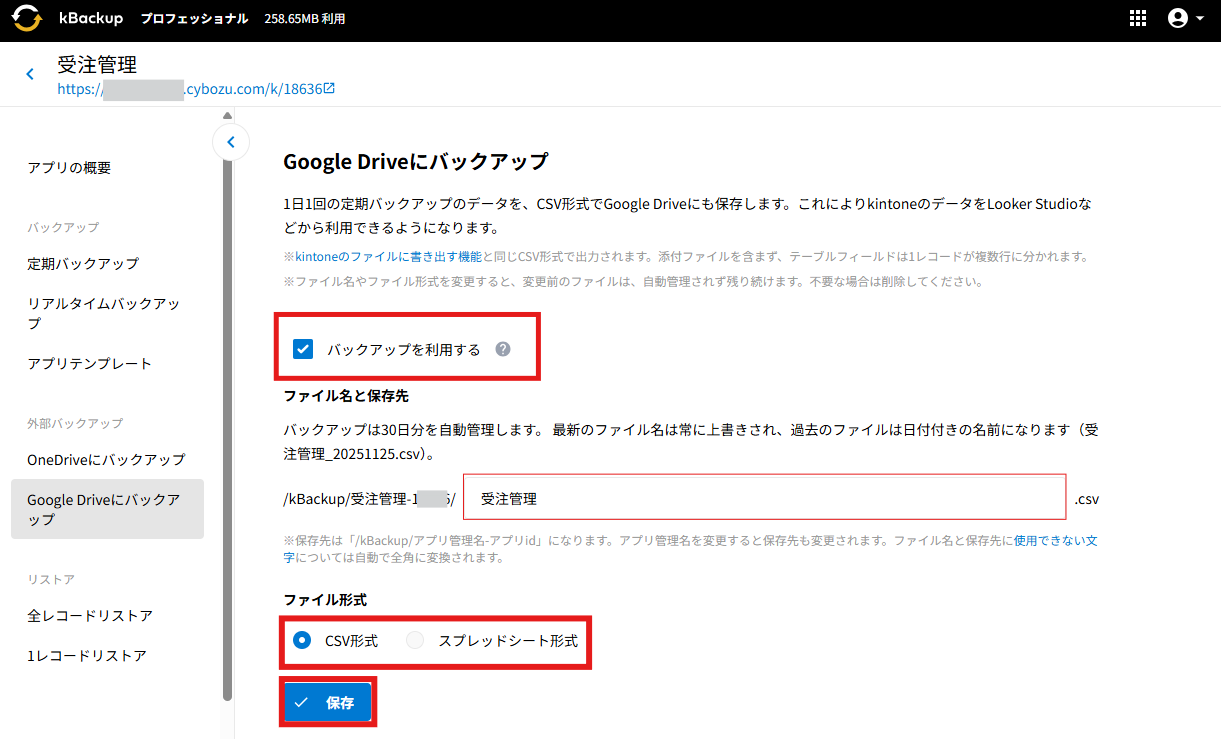
Task: Open the apps grid launcher icon
Action: pyautogui.click(x=1138, y=19)
